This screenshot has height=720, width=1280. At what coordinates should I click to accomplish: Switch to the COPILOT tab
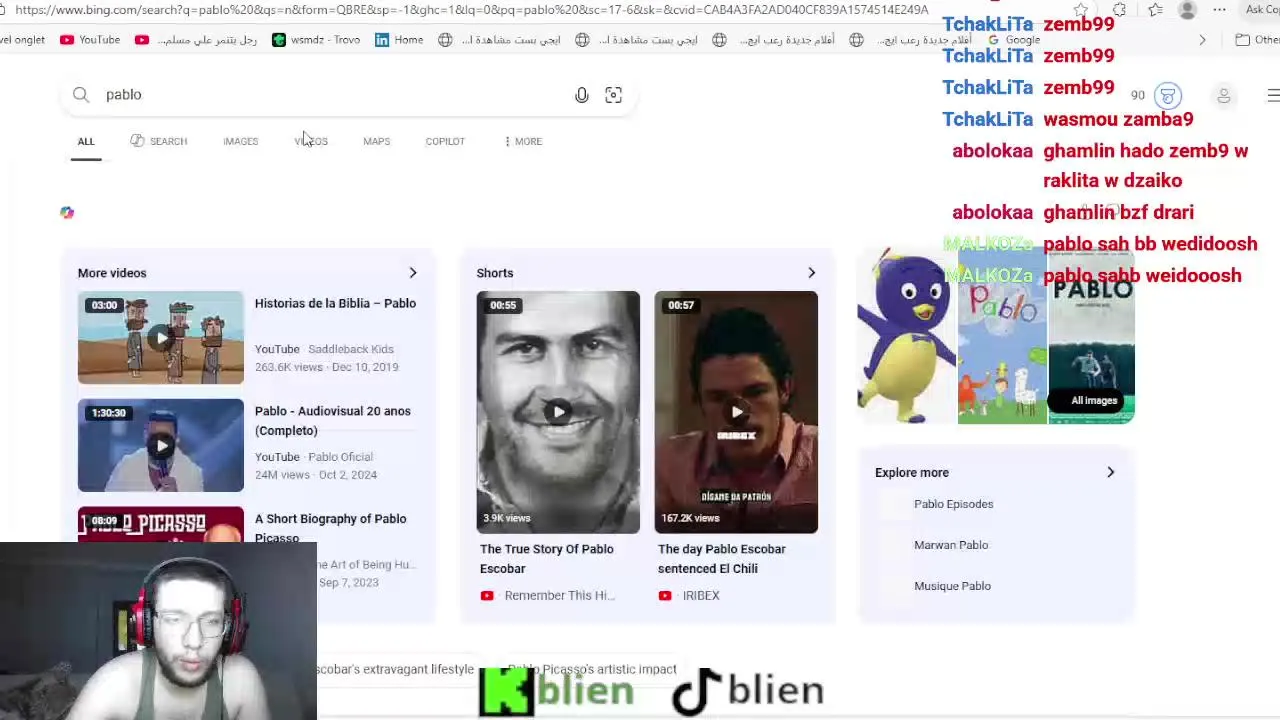445,141
